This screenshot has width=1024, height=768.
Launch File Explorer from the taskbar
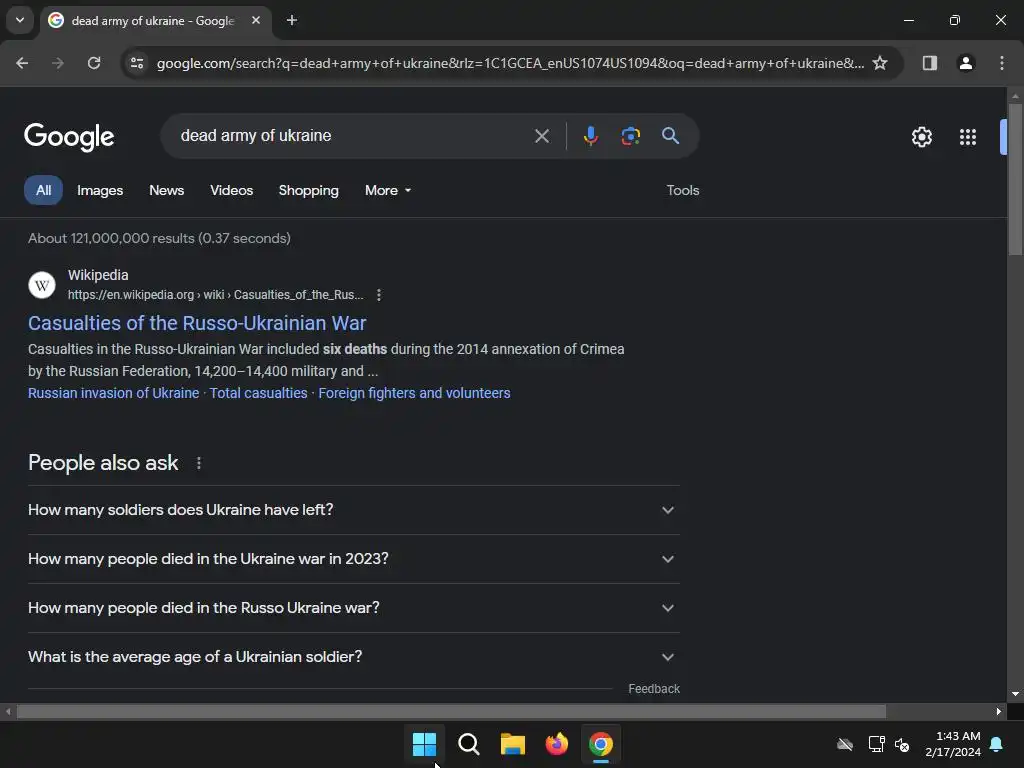[x=513, y=744]
